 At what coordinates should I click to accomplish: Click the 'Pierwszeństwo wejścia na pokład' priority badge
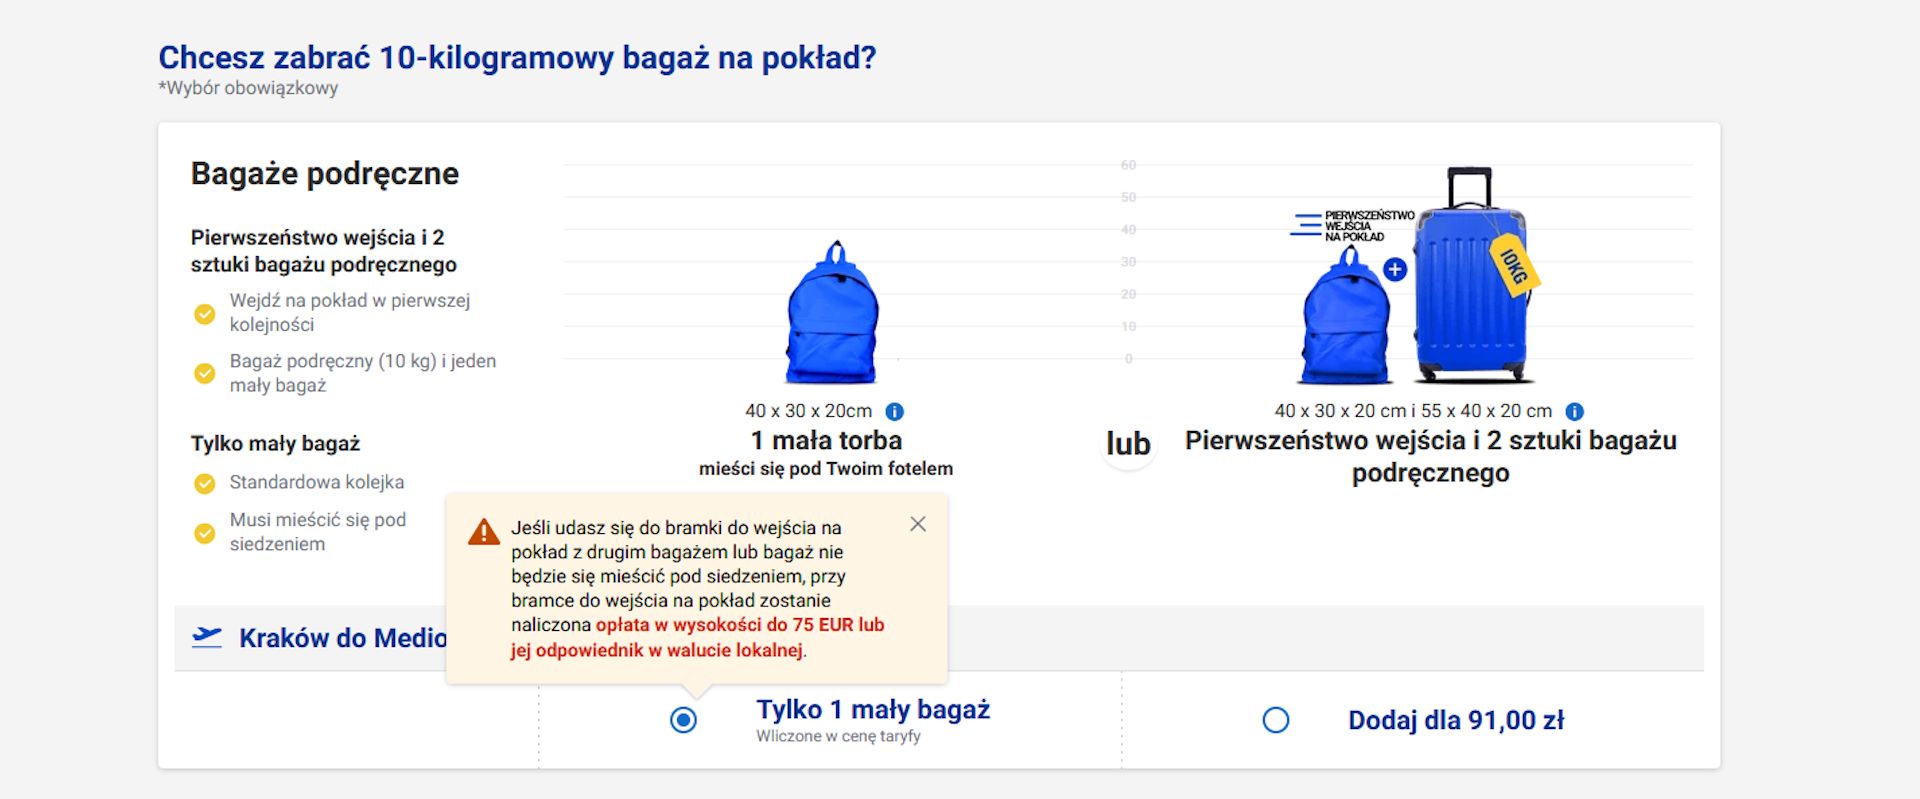tap(1354, 226)
